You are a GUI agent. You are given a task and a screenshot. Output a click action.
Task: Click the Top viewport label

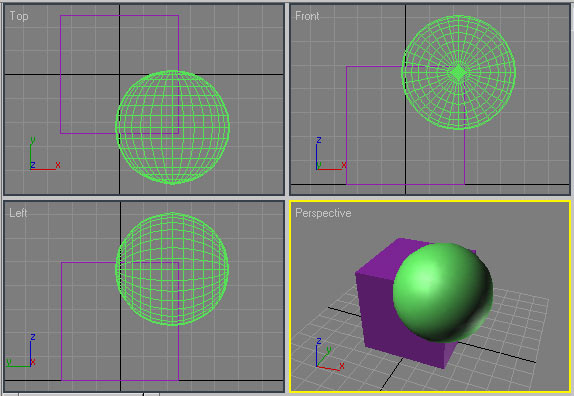click(19, 16)
